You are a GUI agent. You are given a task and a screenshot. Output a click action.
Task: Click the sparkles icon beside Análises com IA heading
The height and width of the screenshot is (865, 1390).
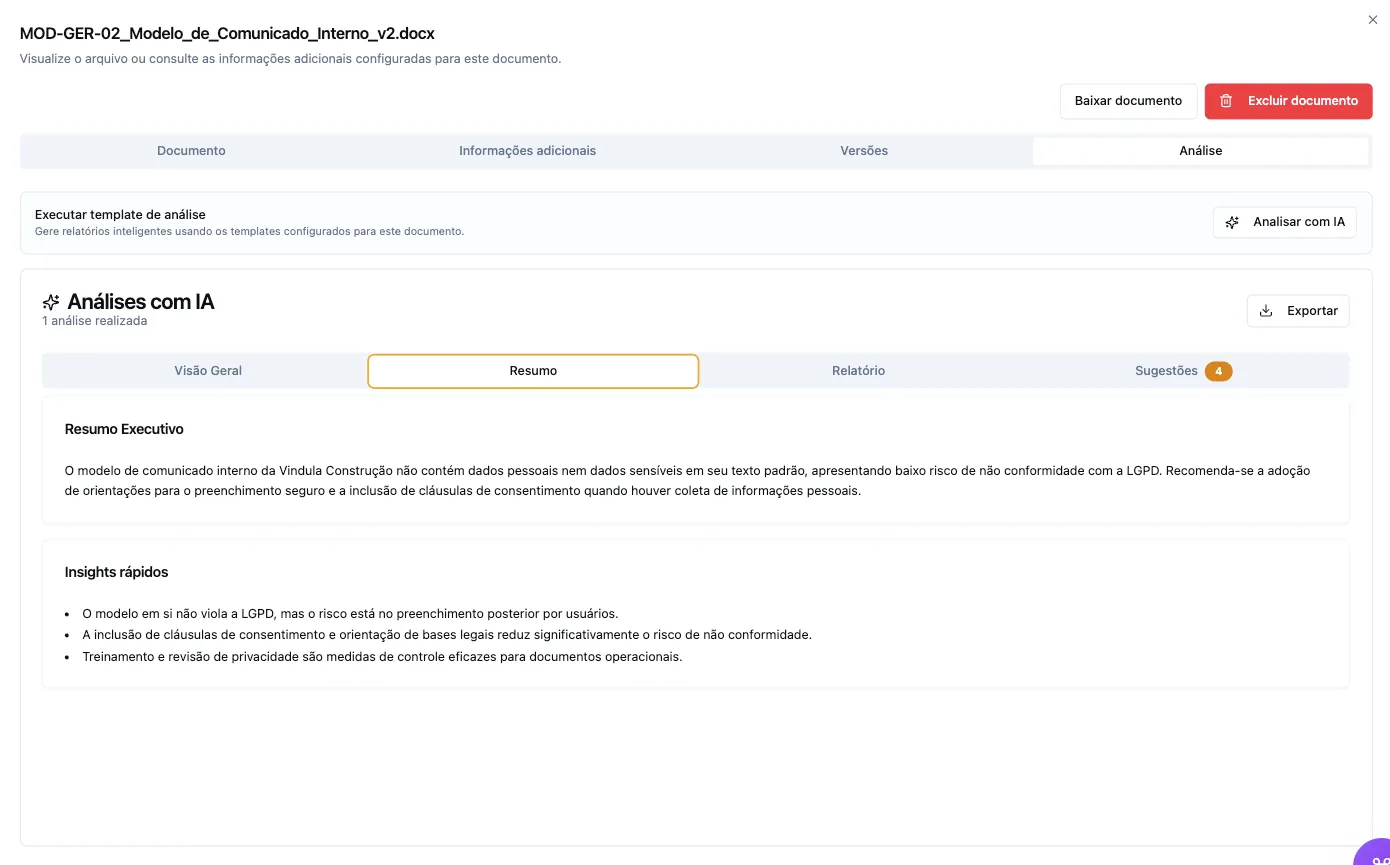coord(51,301)
